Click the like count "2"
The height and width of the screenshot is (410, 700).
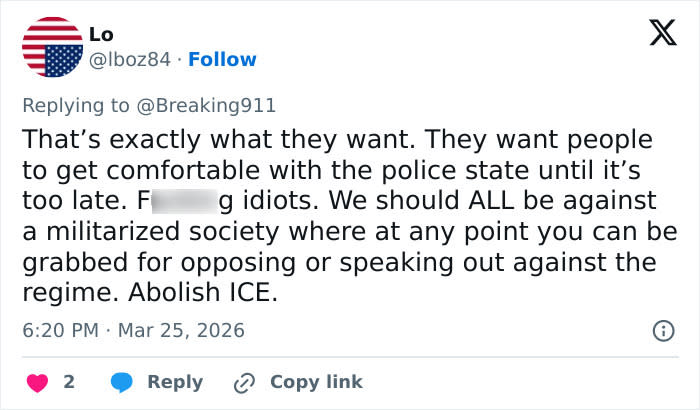tap(69, 382)
